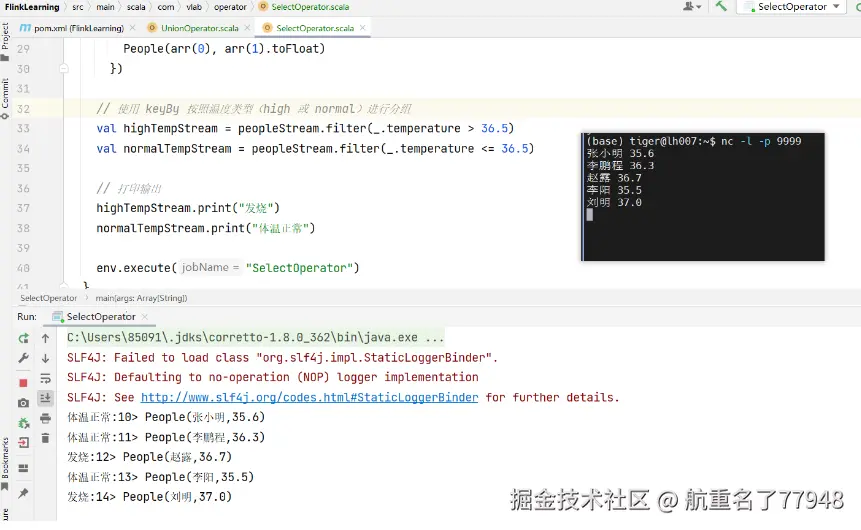Open run configuration settings wrench
Image resolution: width=861 pixels, height=530 pixels.
tap(23, 358)
